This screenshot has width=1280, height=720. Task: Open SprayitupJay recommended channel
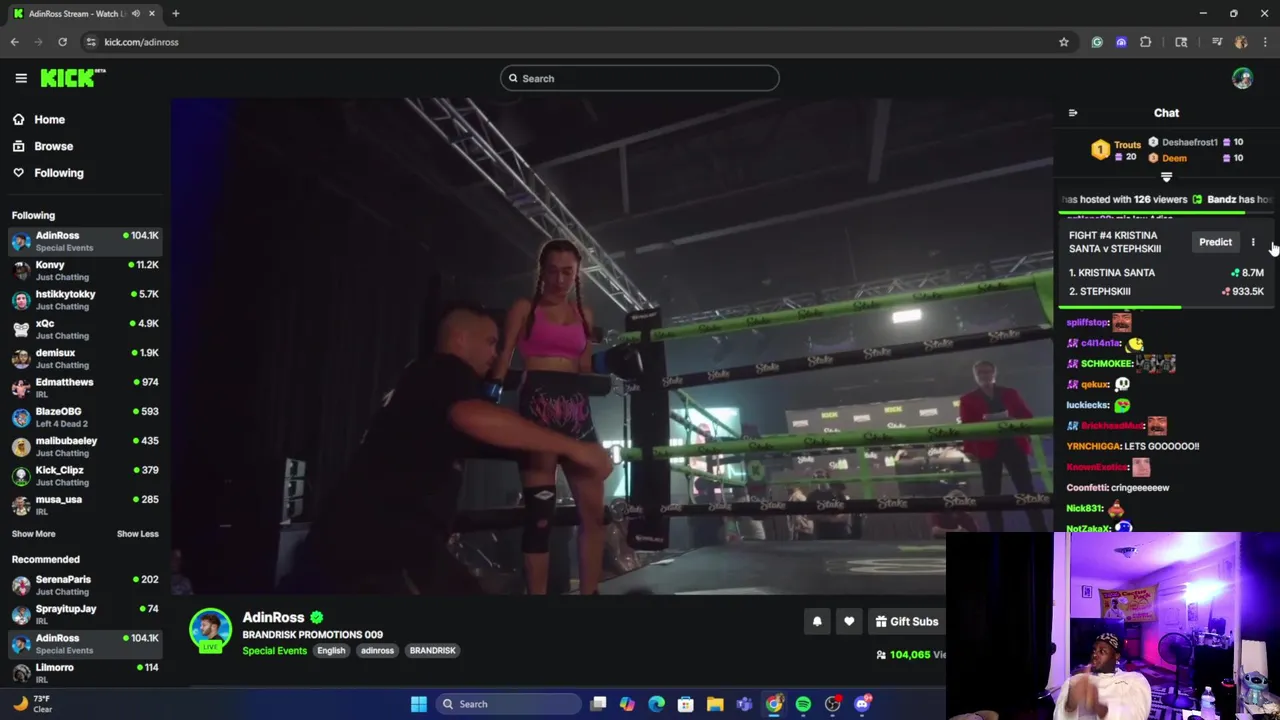[85, 614]
